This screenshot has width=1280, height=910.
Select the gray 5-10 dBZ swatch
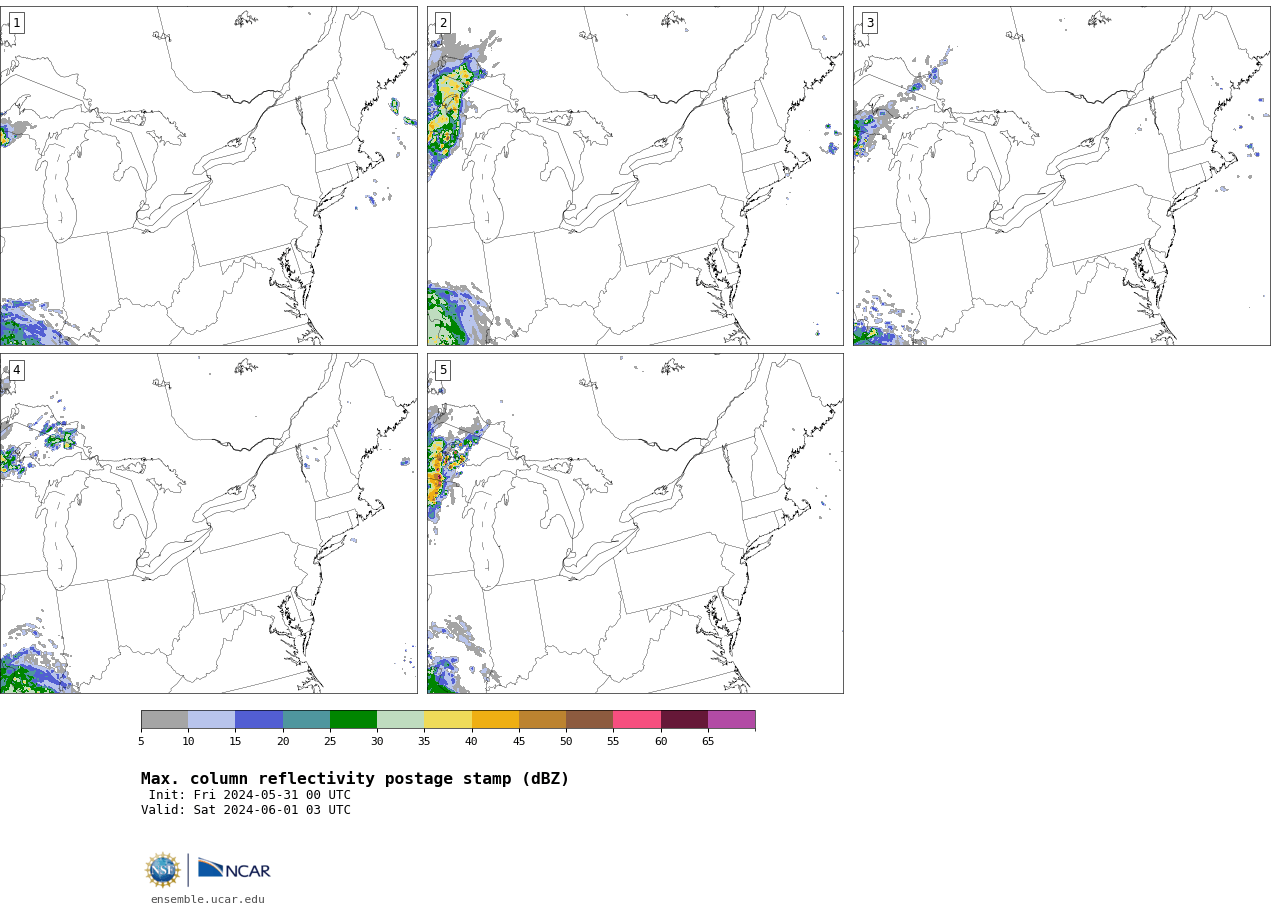(x=164, y=720)
